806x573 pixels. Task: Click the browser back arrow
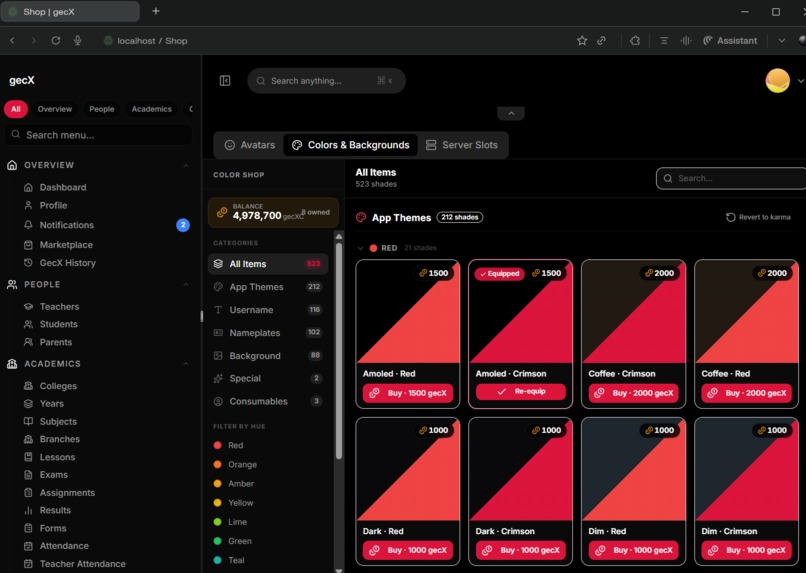12,41
